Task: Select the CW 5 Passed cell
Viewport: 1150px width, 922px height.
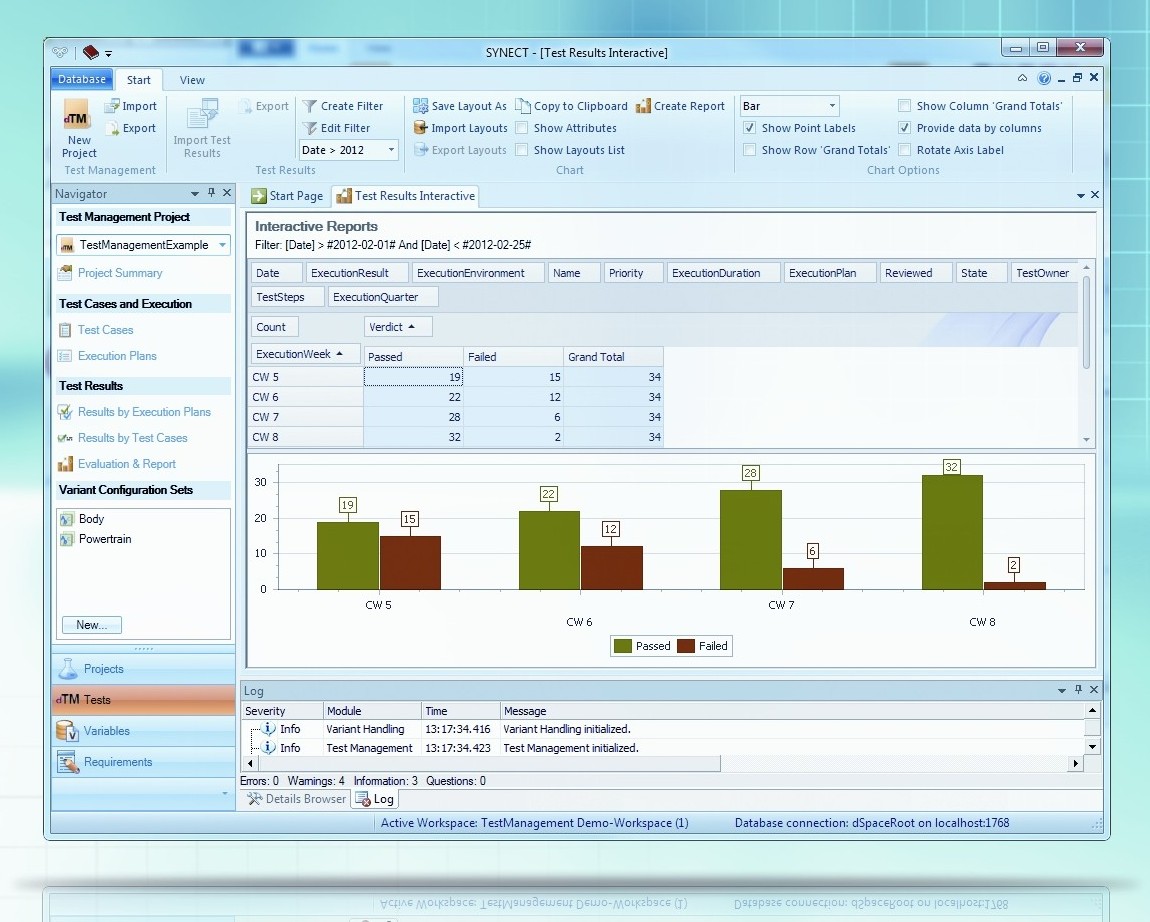Action: [x=412, y=377]
